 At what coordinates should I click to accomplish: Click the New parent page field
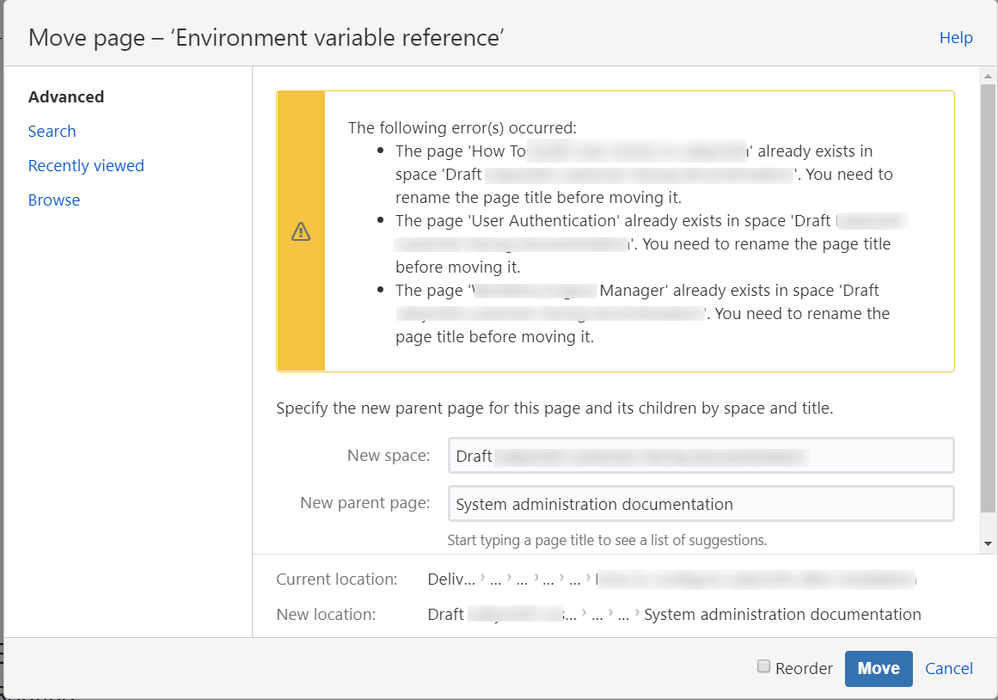point(701,503)
